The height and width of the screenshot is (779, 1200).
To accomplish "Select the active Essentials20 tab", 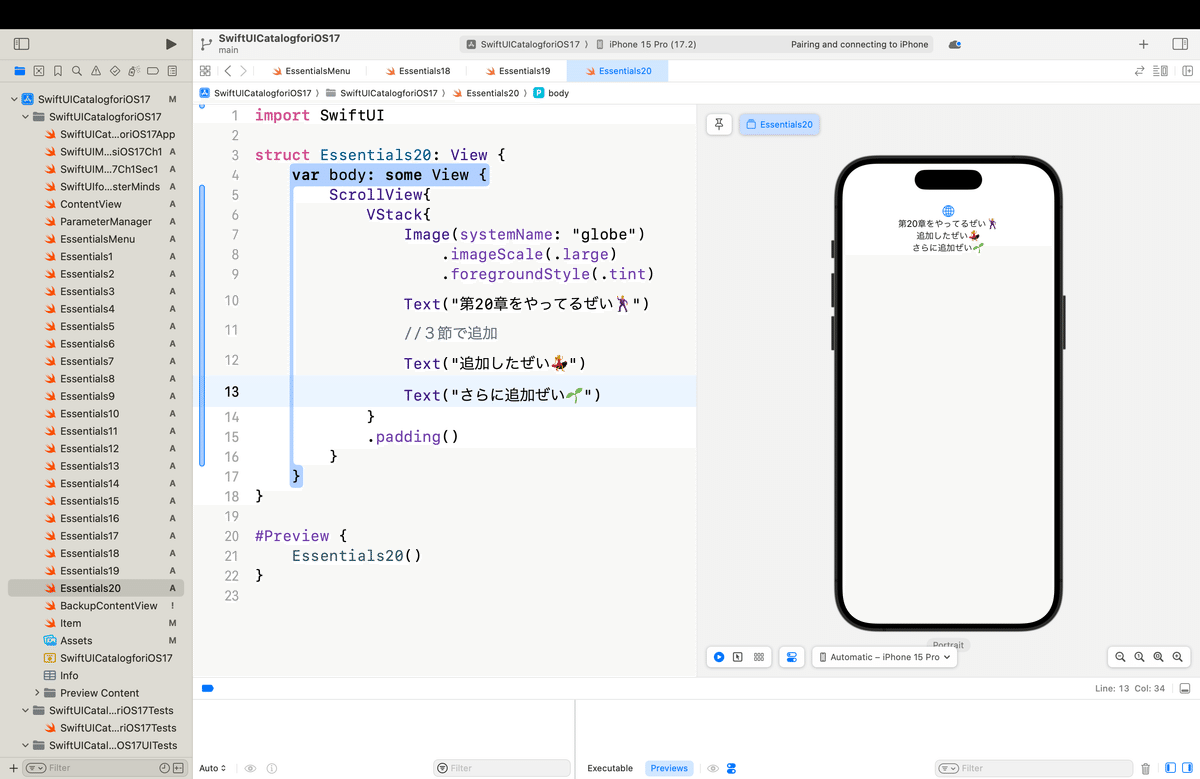I will 617,71.
